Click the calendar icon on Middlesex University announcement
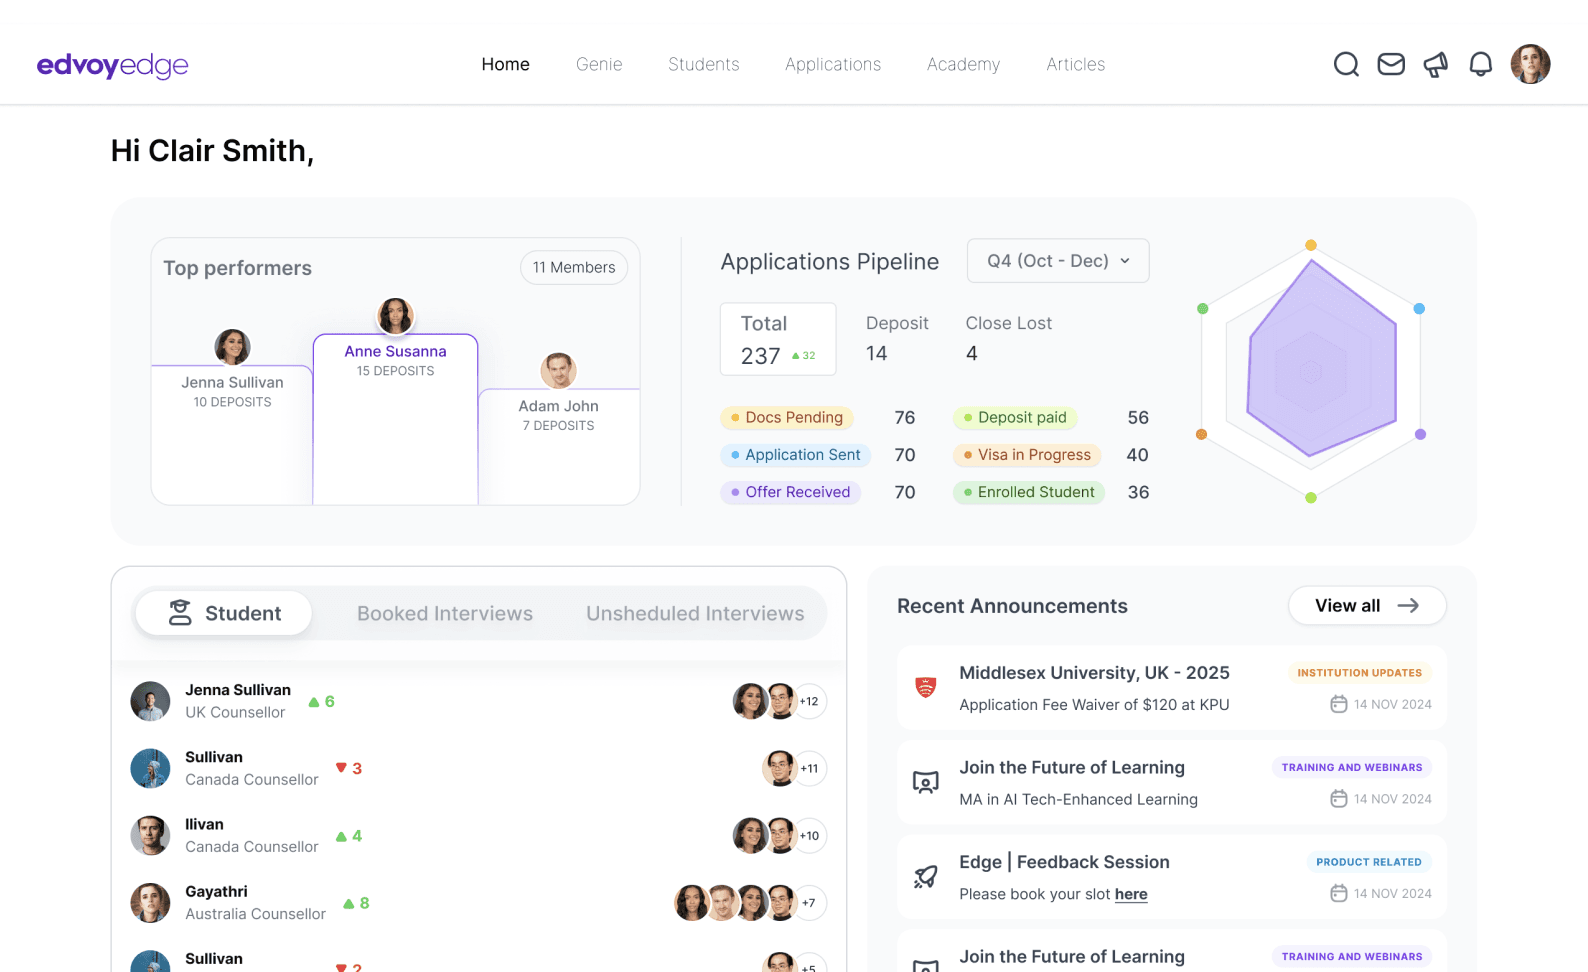This screenshot has height=972, width=1588. tap(1339, 704)
